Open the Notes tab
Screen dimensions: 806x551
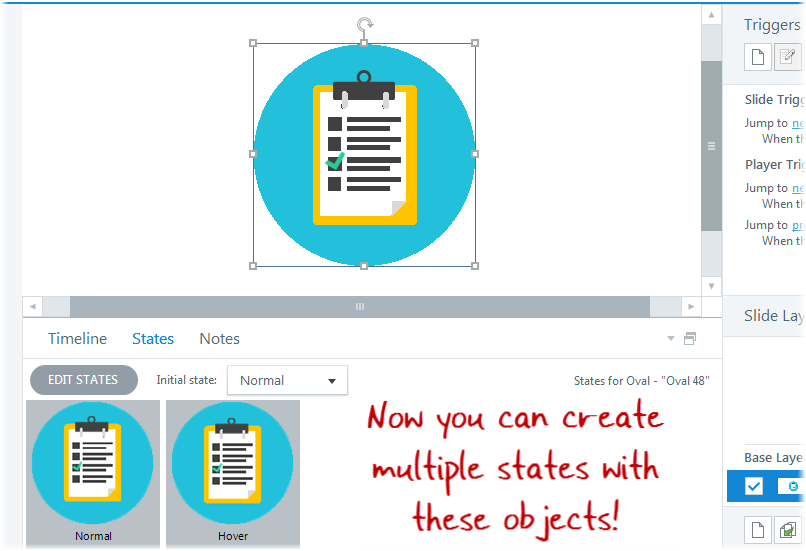(219, 339)
